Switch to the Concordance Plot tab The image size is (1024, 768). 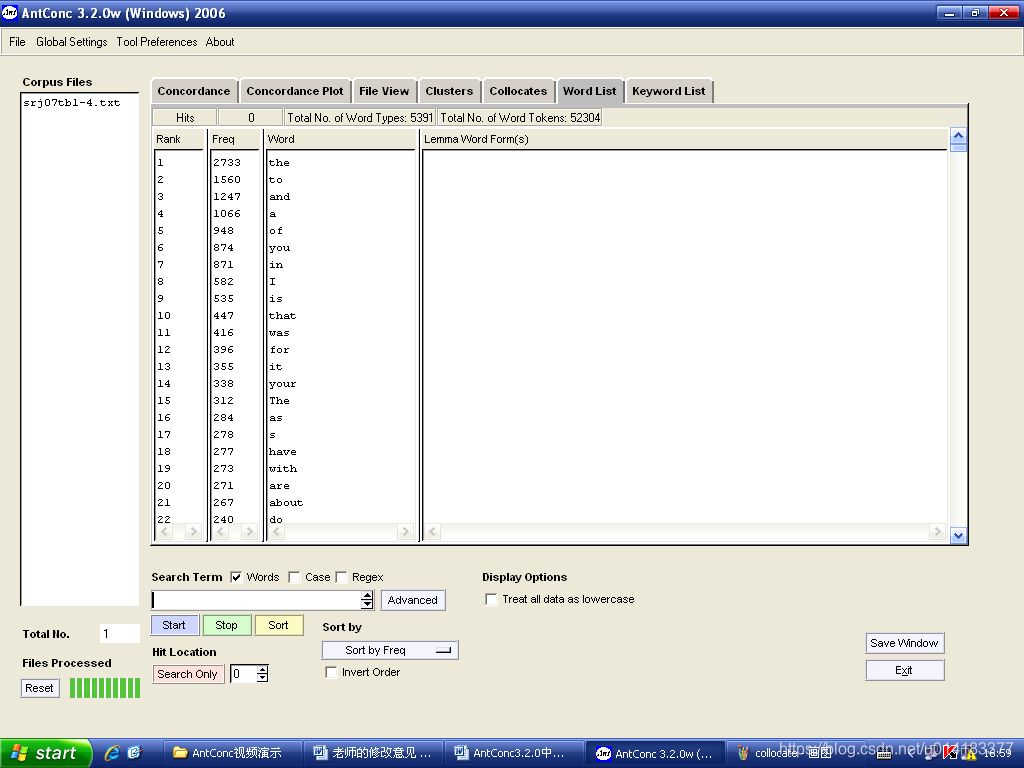(x=295, y=91)
